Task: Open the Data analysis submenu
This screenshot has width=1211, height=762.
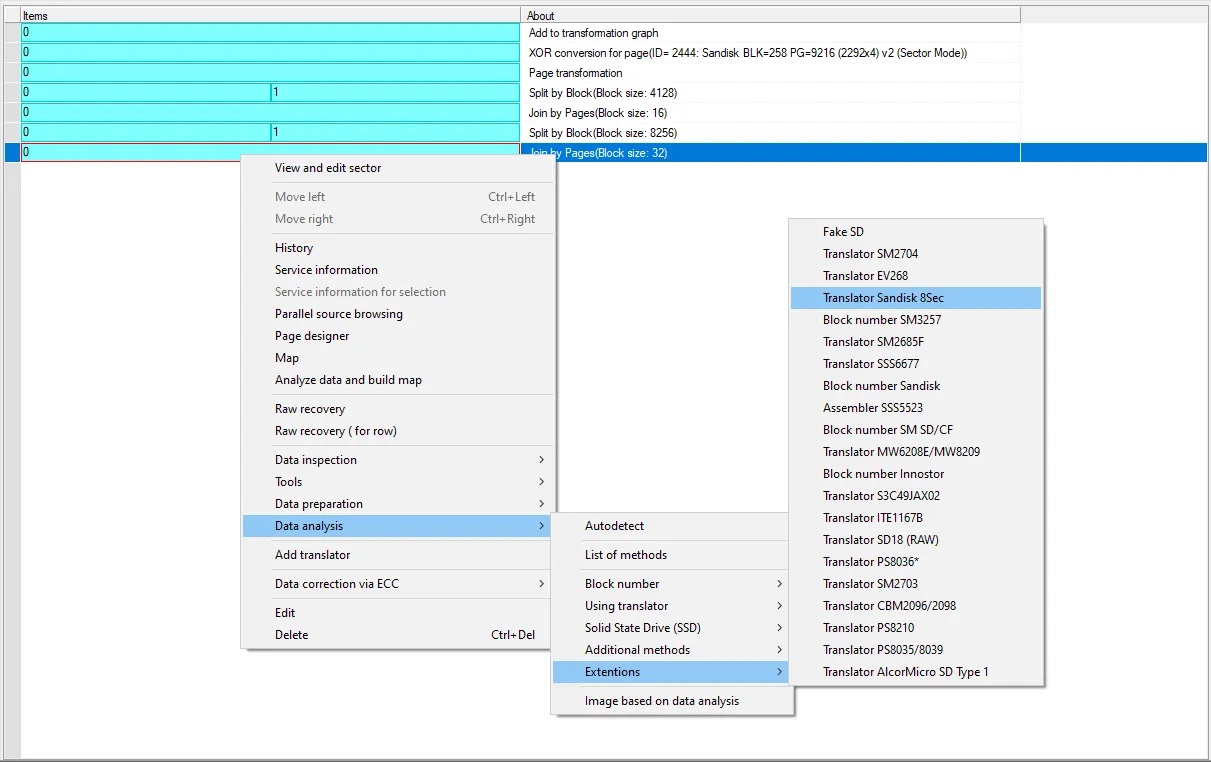Action: tap(308, 526)
